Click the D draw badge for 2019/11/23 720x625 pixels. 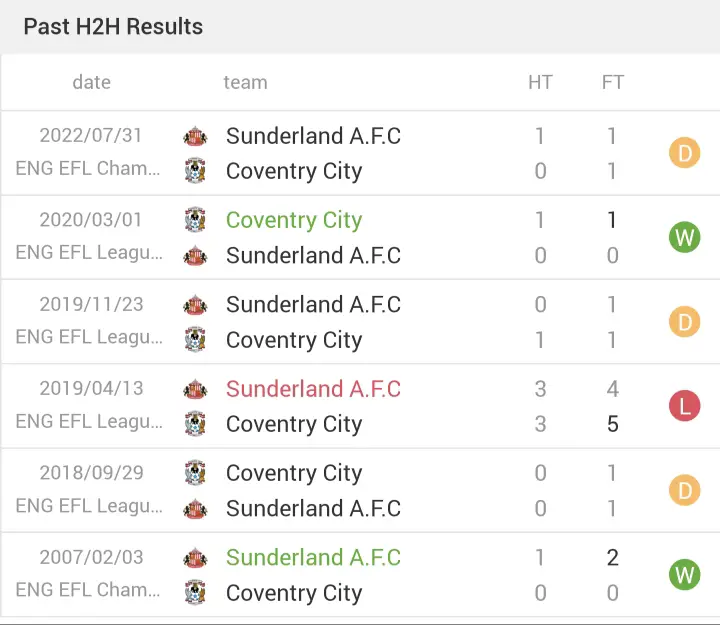coord(684,321)
